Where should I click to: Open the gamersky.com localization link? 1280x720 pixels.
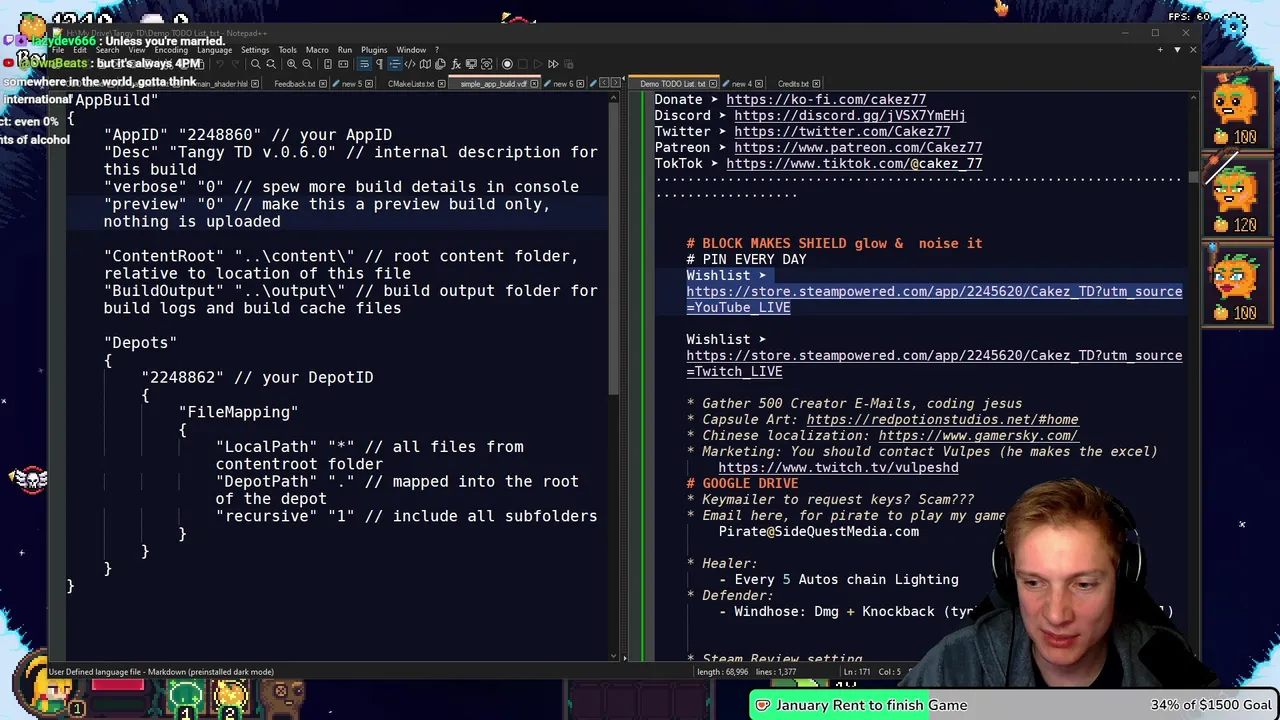tap(978, 436)
